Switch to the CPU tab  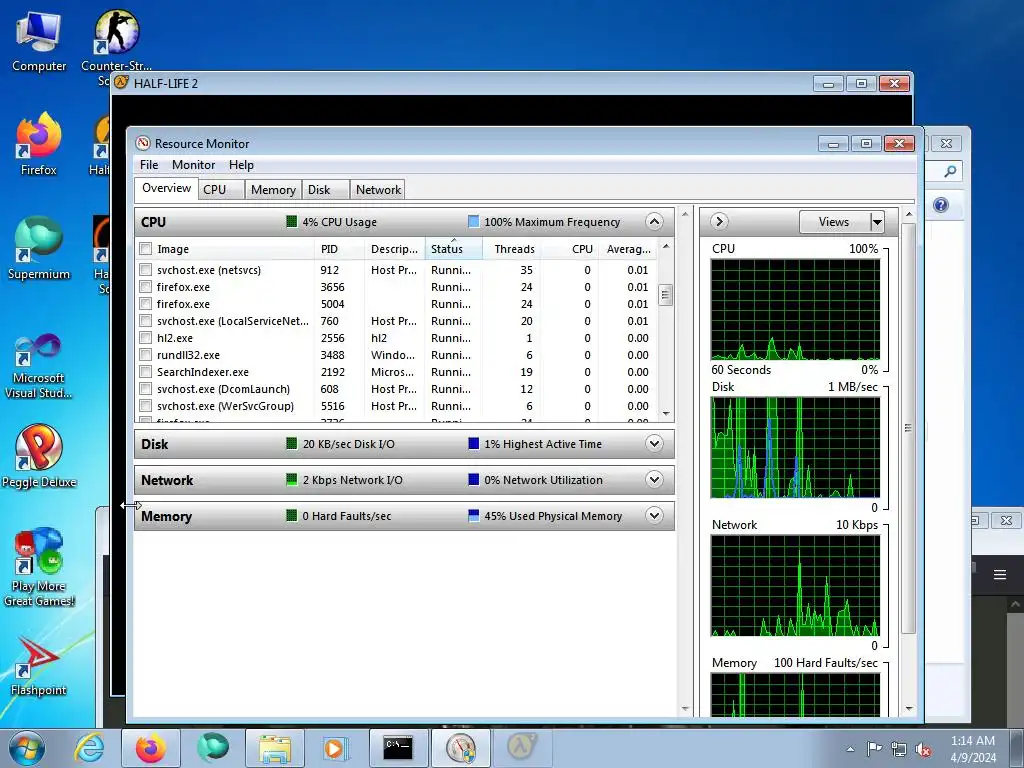click(x=221, y=189)
